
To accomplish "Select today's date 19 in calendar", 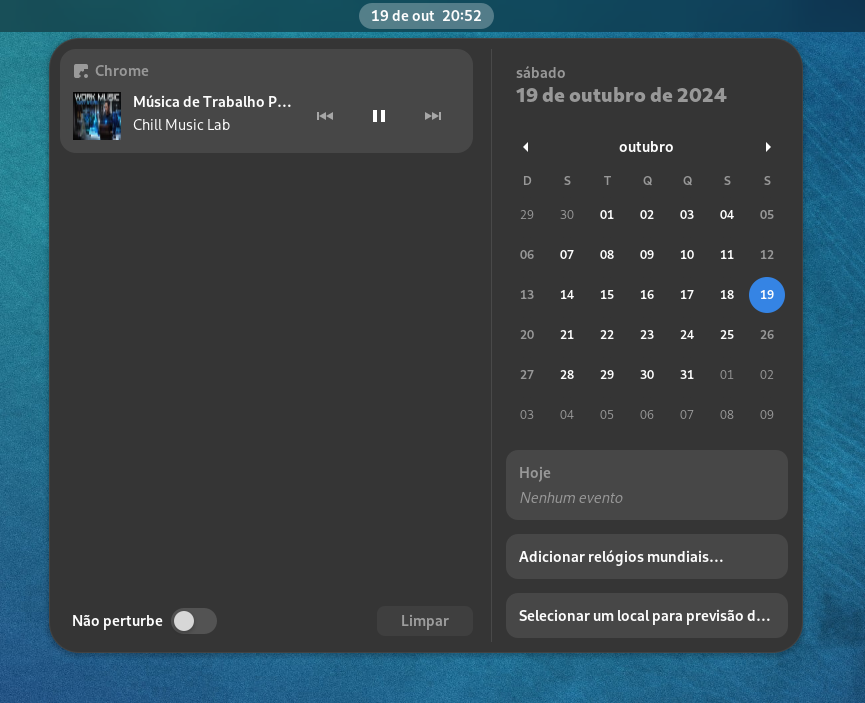I will pos(767,295).
